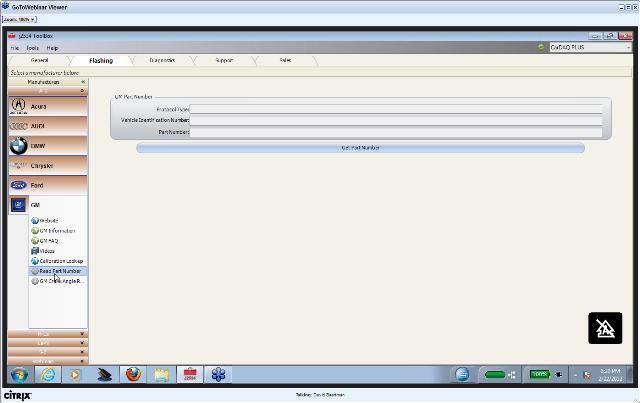Viewport: 640px width, 403px height.
Task: Click the Get Part Number button
Action: pos(360,148)
